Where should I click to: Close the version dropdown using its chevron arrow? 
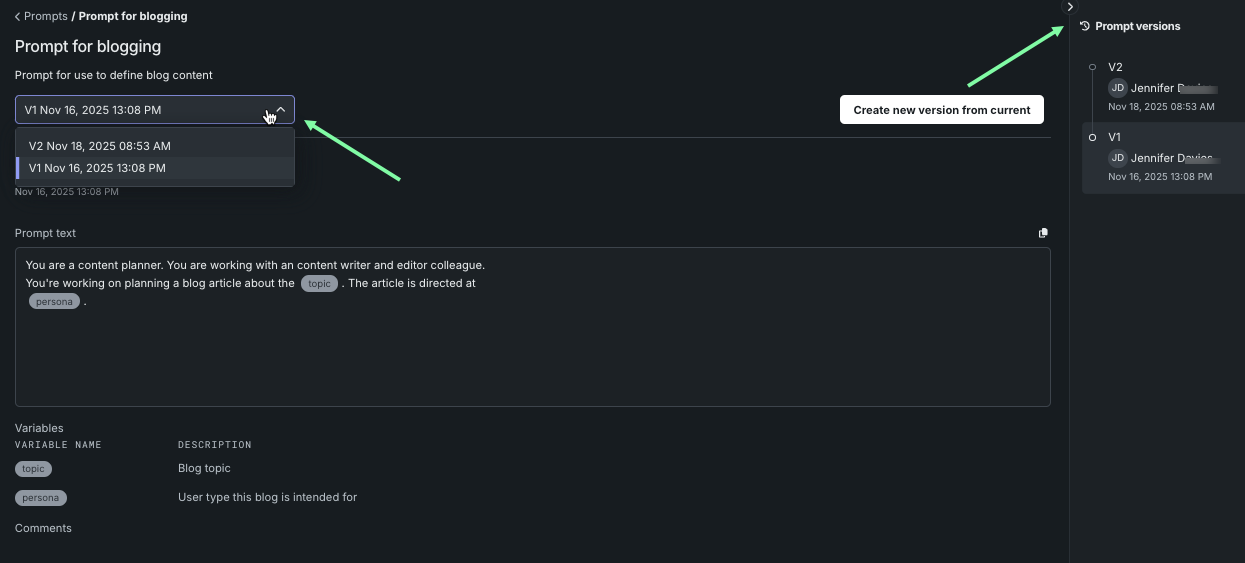(281, 110)
